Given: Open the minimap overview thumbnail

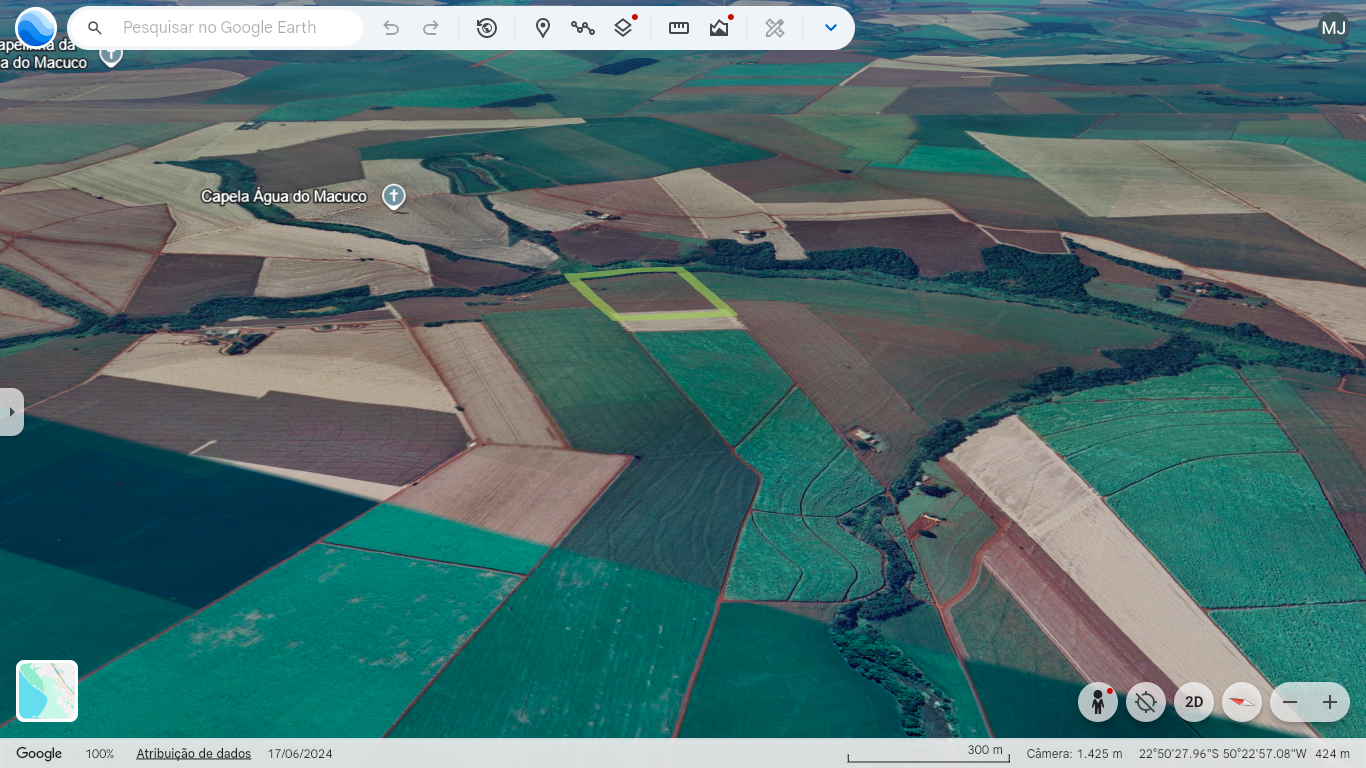Looking at the screenshot, I should [47, 691].
